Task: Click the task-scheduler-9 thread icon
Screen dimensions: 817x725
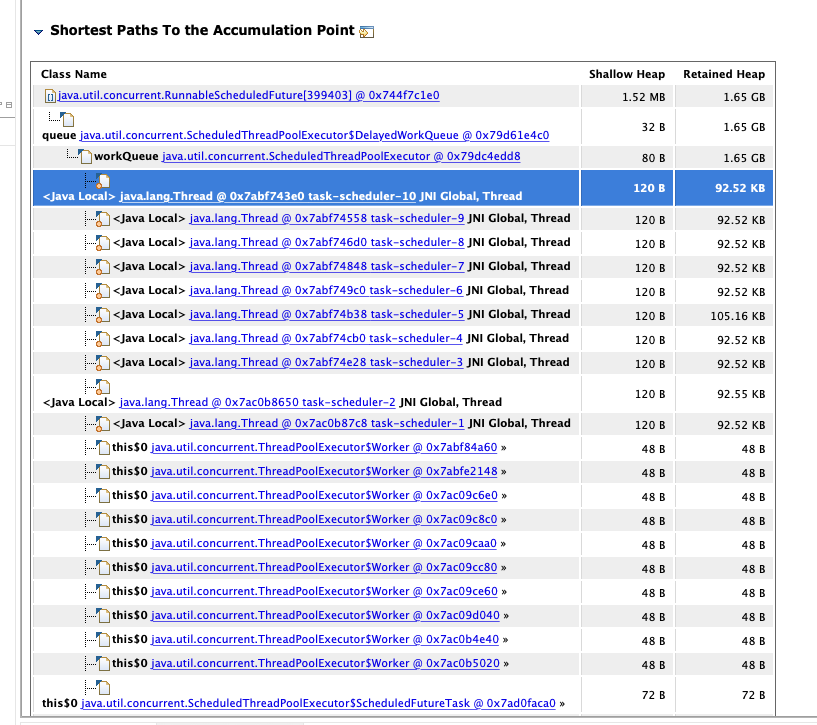Action: point(102,219)
